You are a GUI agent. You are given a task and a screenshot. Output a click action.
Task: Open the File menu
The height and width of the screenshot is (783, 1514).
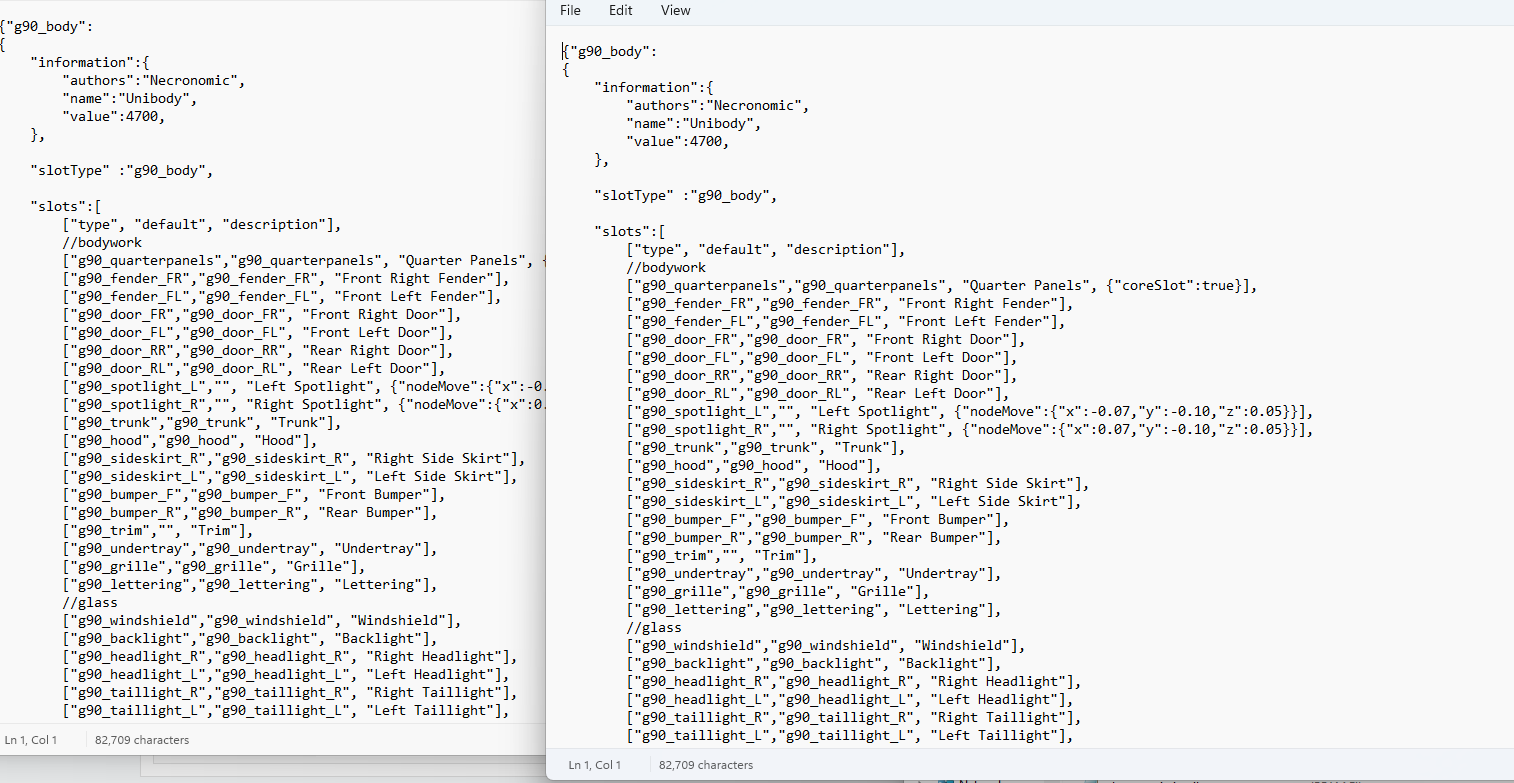tap(570, 10)
